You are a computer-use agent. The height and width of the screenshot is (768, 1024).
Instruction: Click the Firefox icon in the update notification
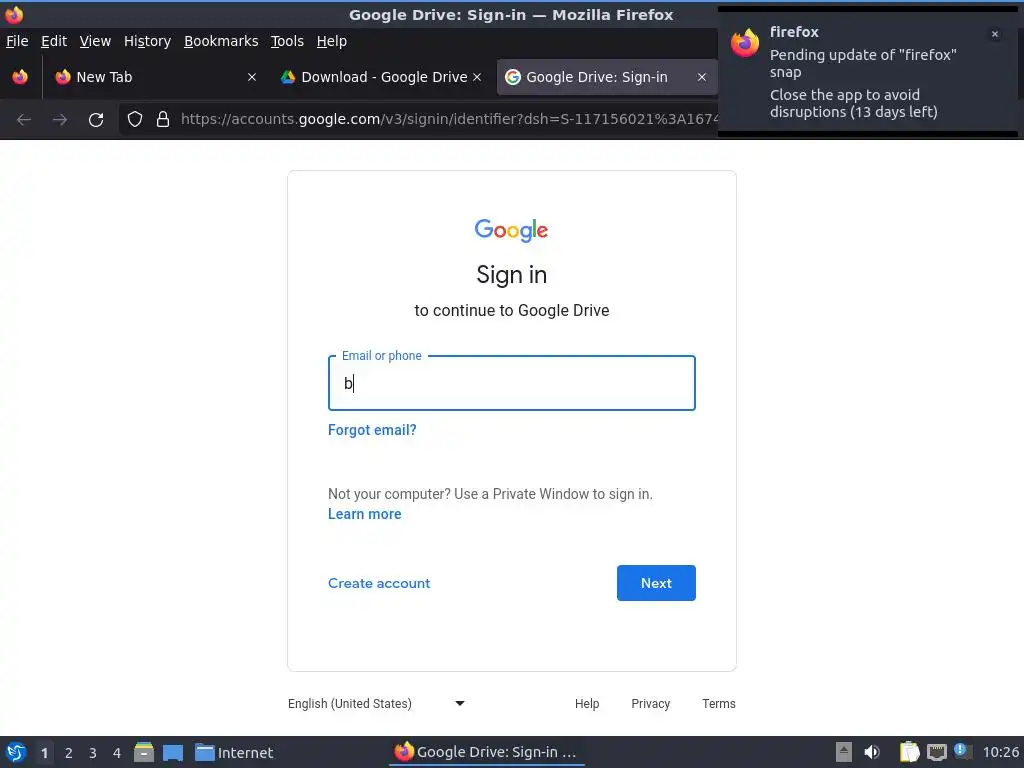click(745, 43)
